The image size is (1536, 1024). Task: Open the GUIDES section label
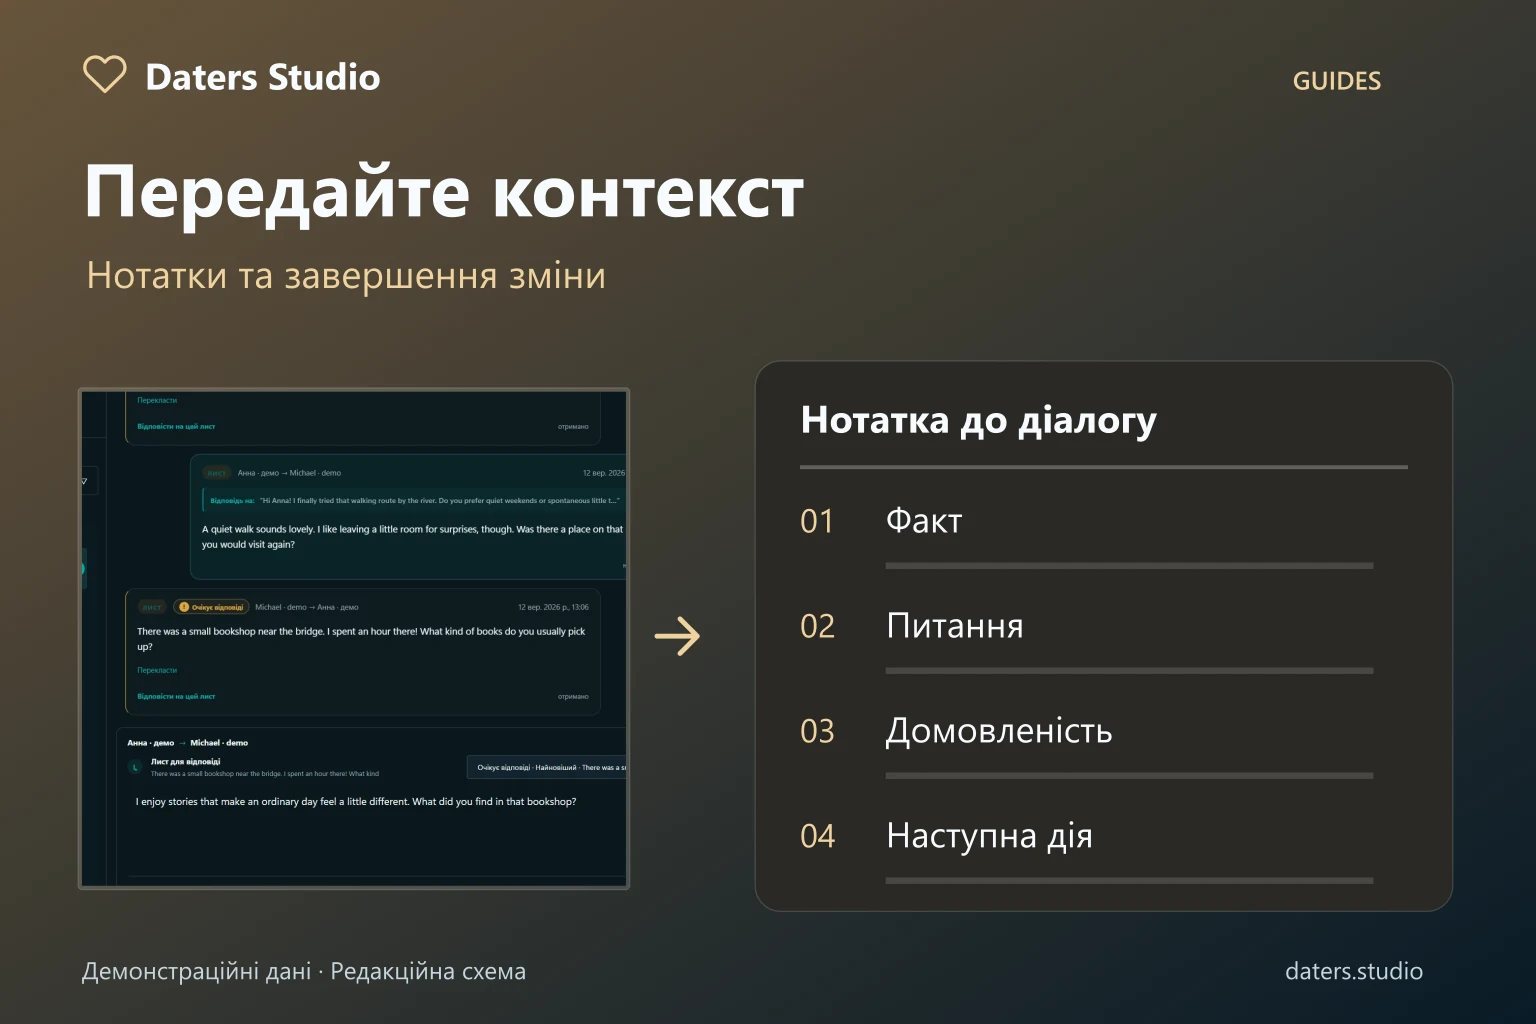pos(1336,81)
